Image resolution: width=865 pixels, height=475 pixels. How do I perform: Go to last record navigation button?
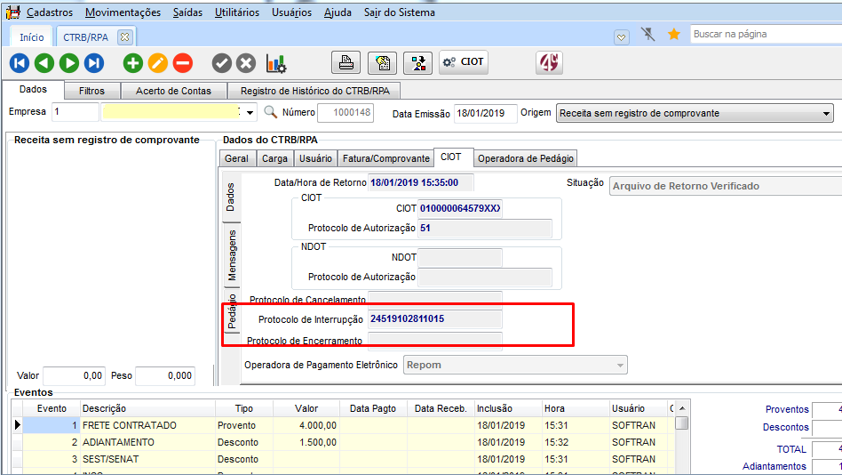pos(94,63)
